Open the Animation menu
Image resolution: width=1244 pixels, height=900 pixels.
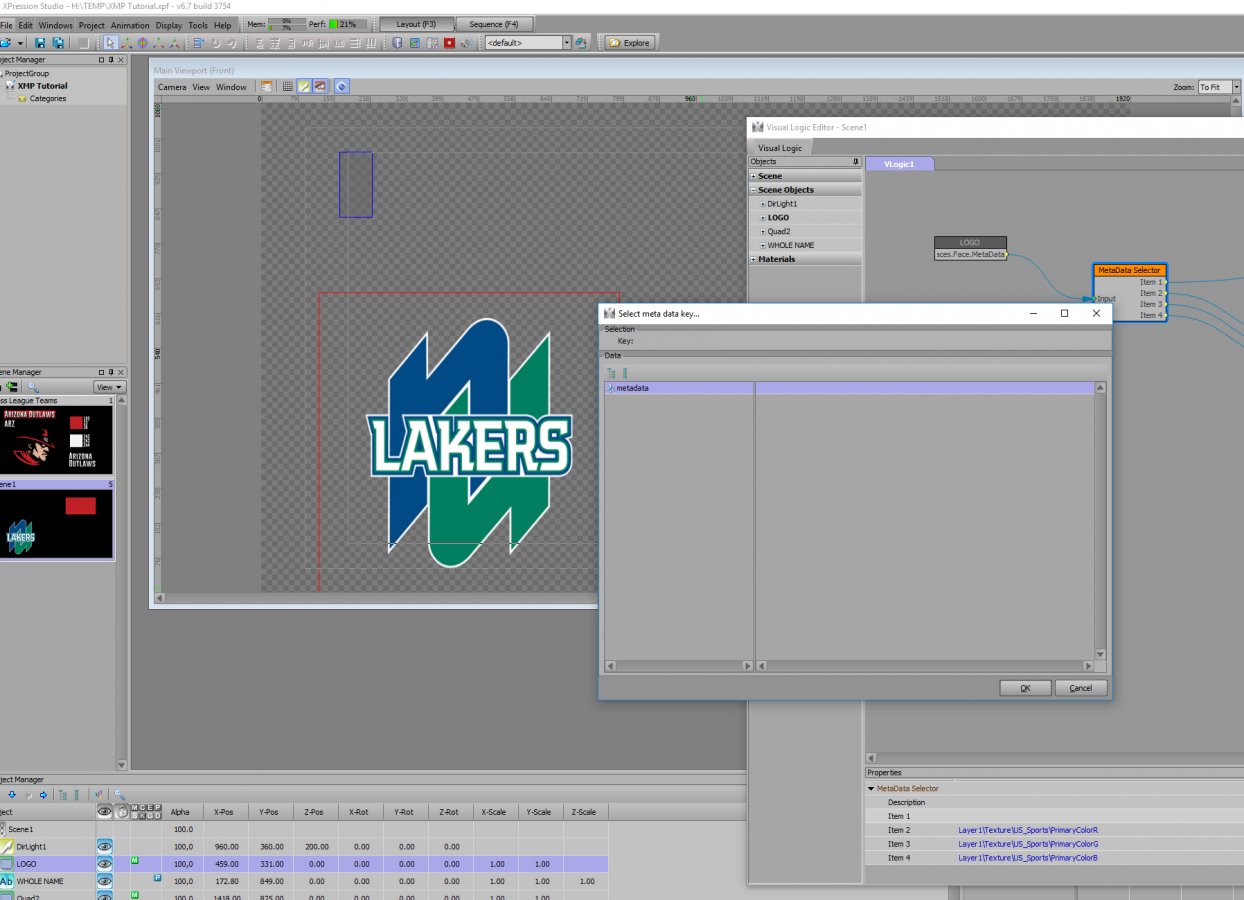point(130,25)
